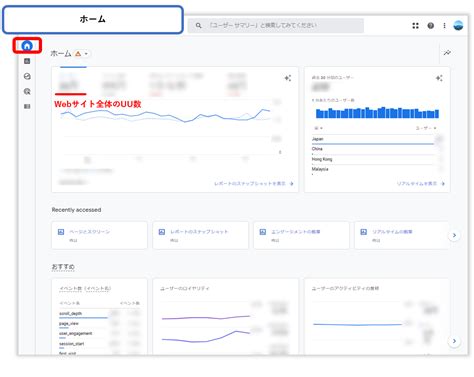Click the report icon on リアルタイムの概要 card
474x377 pixels.
click(x=364, y=232)
